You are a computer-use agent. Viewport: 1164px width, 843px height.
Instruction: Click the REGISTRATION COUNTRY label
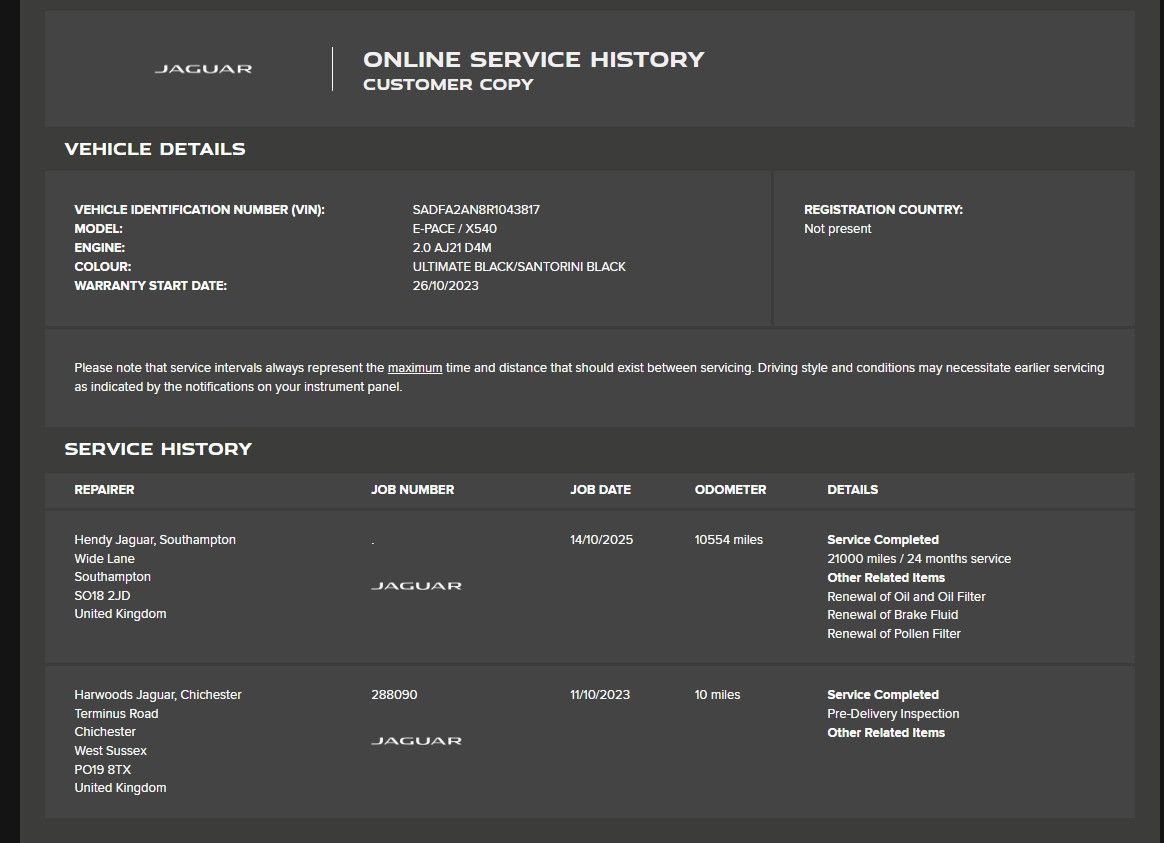click(x=883, y=210)
